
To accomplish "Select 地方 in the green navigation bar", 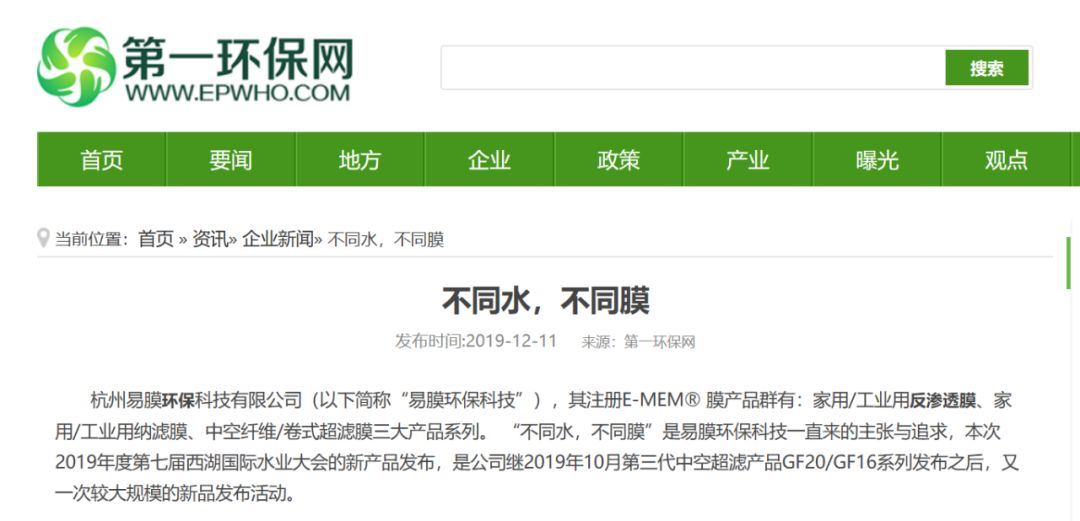I will (x=359, y=160).
